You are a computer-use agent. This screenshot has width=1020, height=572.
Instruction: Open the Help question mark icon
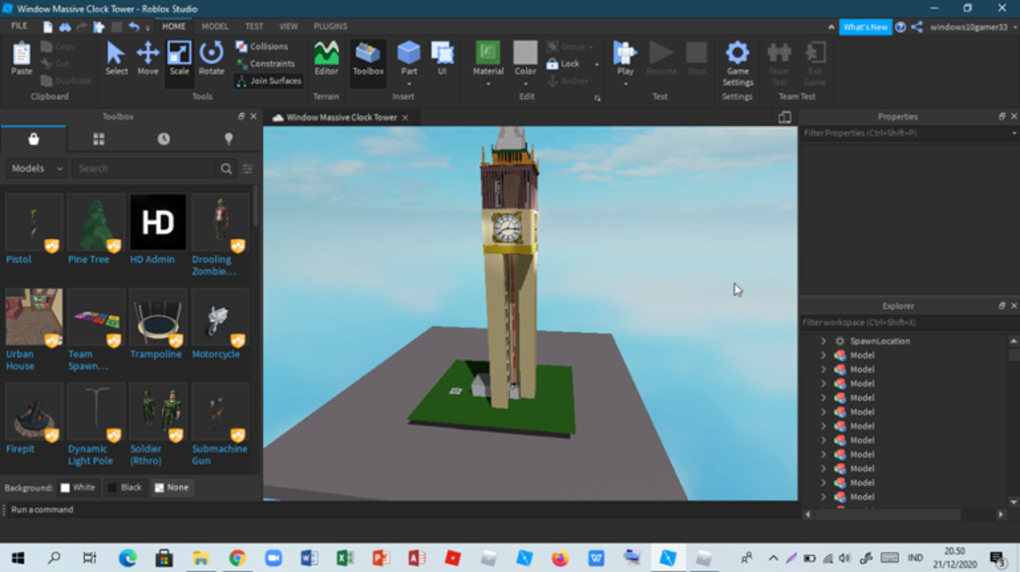(x=900, y=27)
